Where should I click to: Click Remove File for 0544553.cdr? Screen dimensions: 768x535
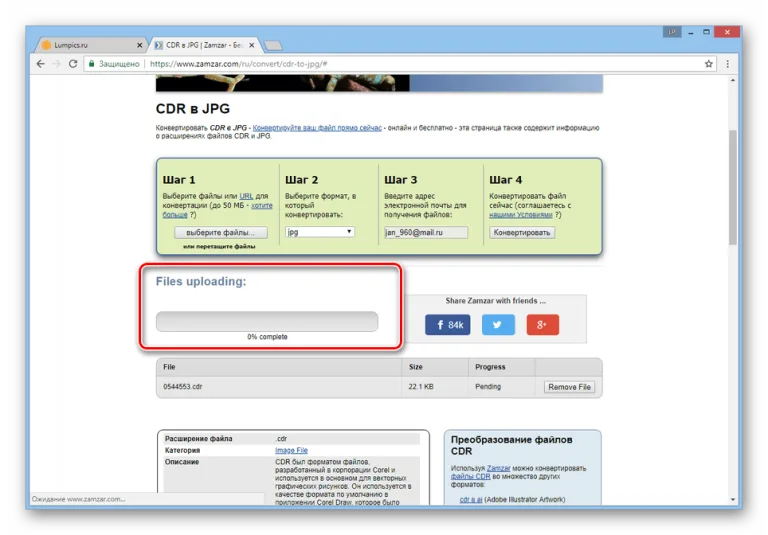point(569,387)
